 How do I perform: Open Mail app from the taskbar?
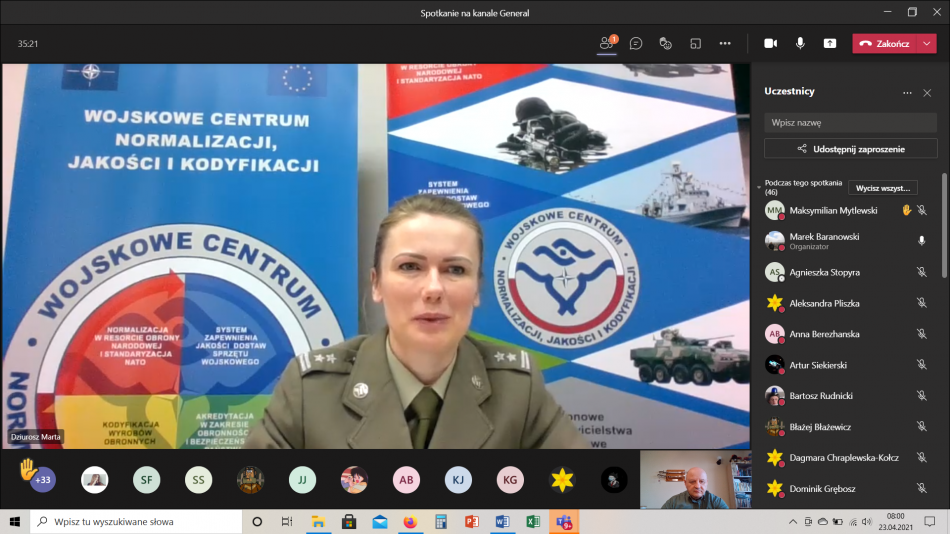(x=379, y=521)
